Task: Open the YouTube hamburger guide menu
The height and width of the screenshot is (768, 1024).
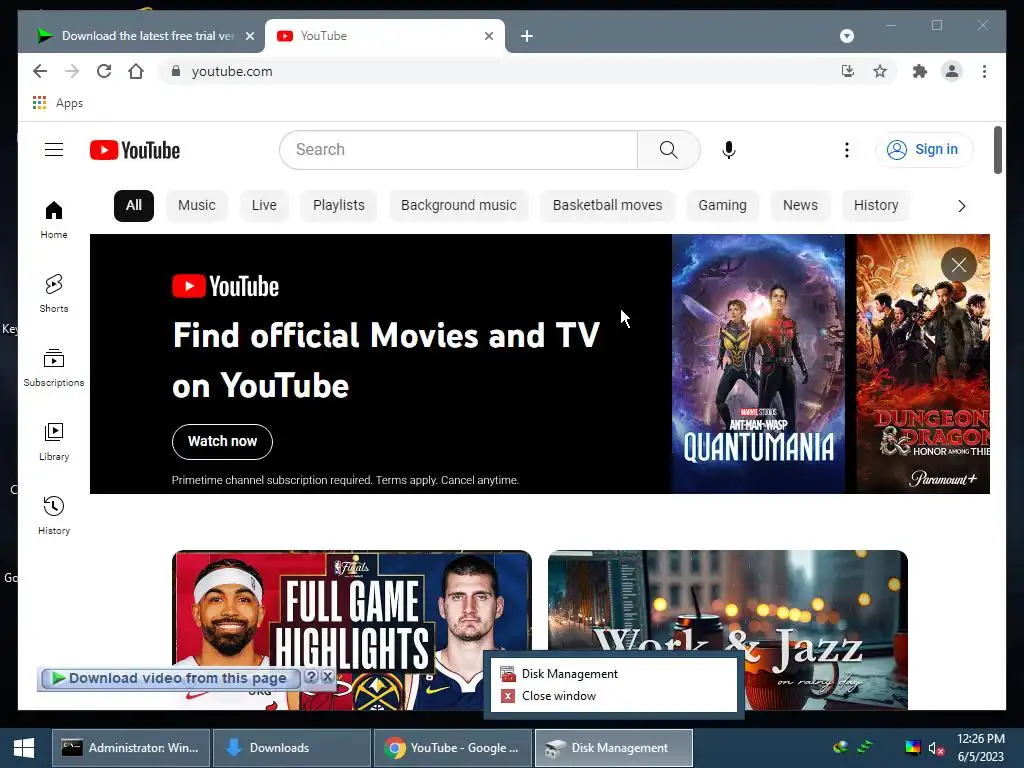Action: pos(54,150)
